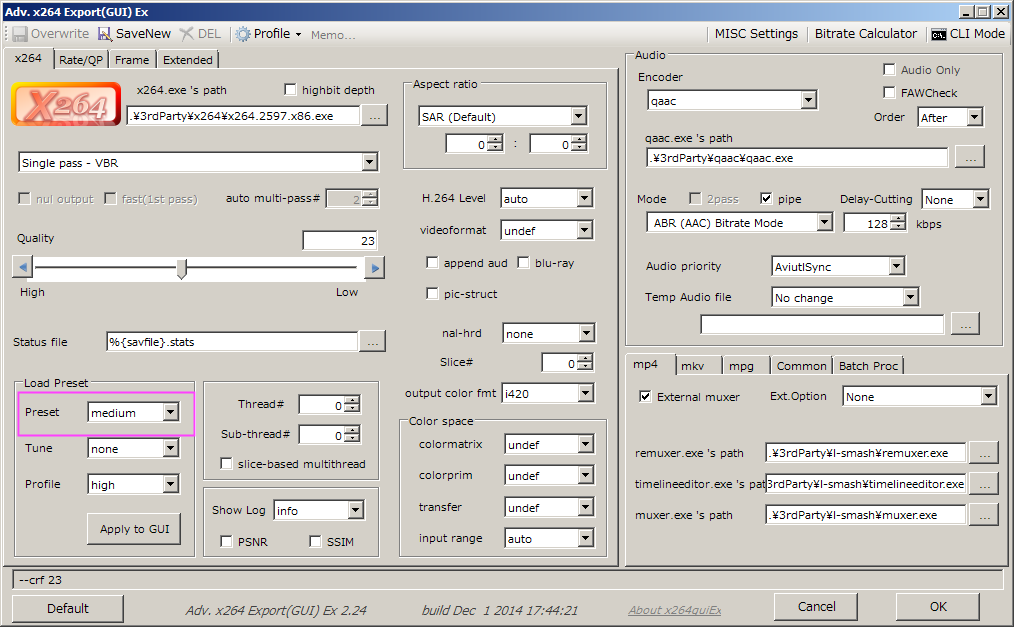Switch to the Frame tab
This screenshot has height=627, width=1014.
[x=132, y=59]
